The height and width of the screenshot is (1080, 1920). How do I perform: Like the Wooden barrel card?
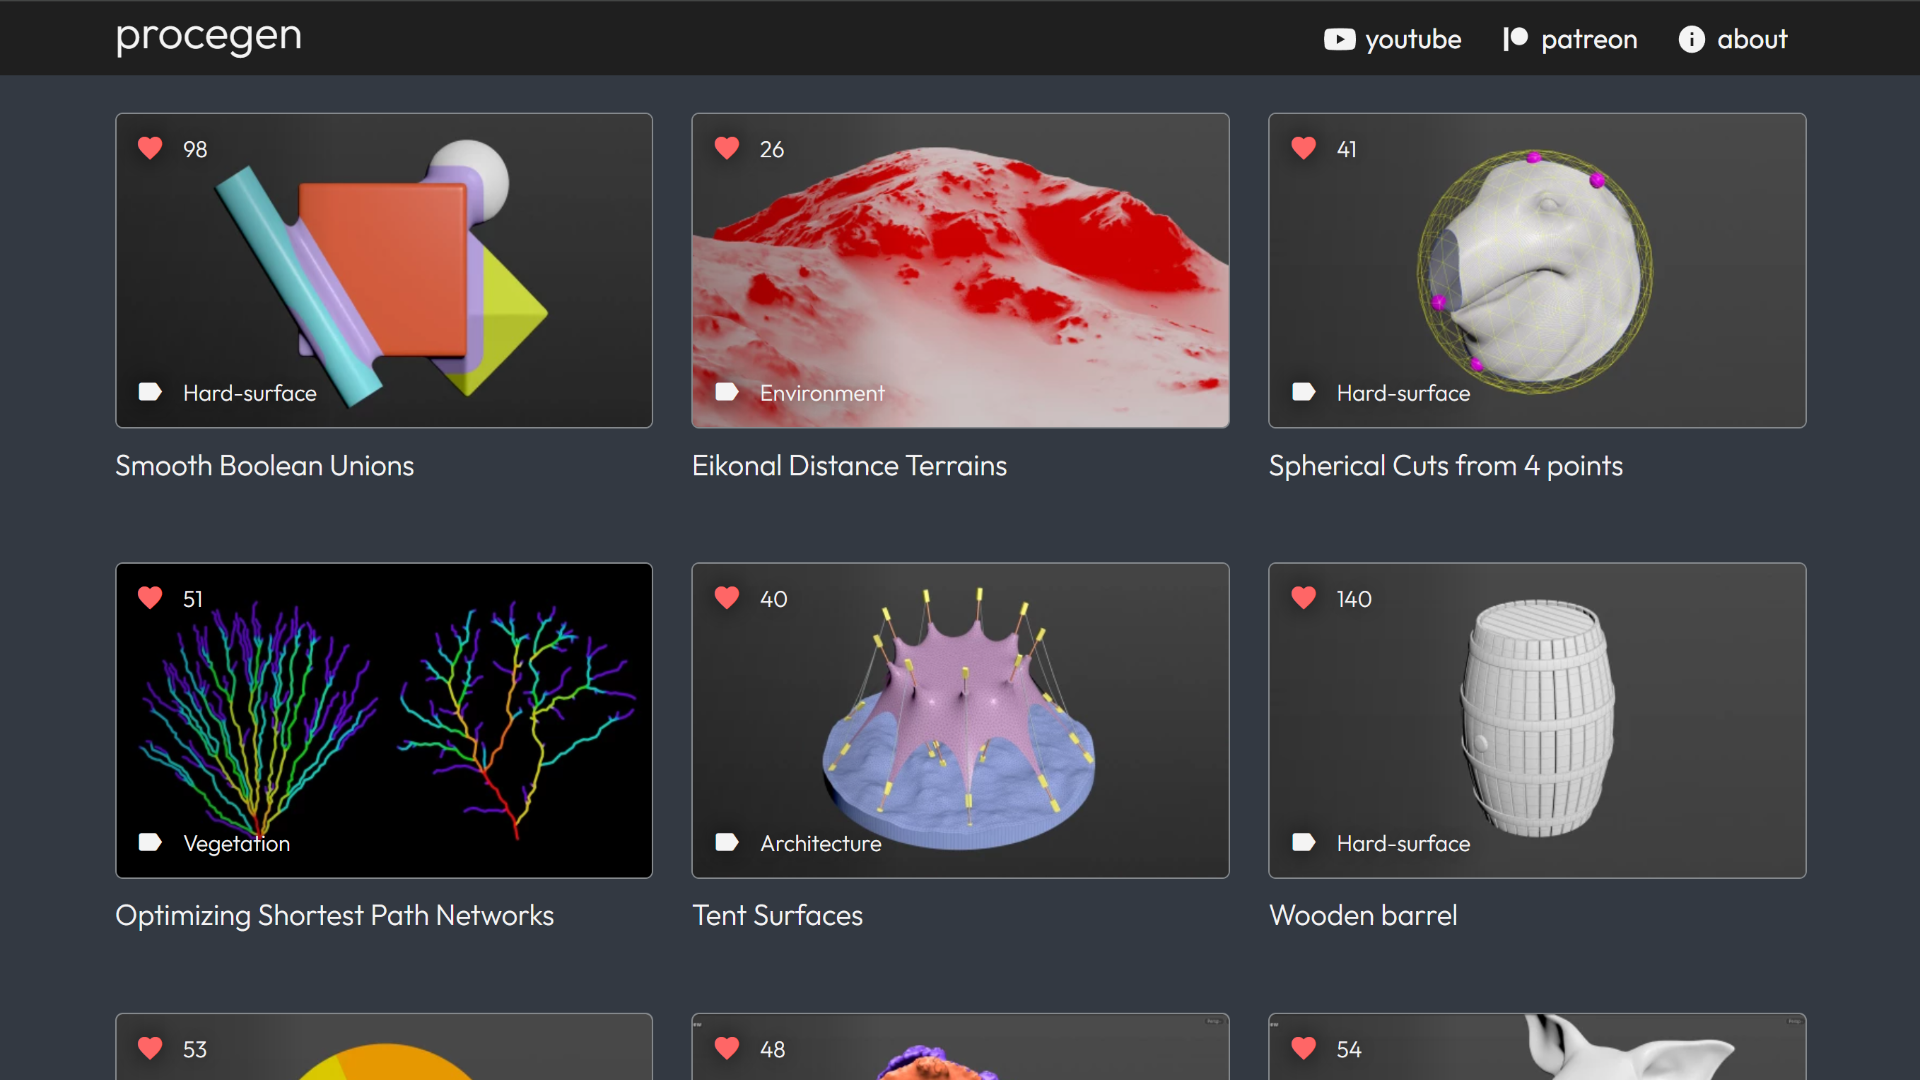pos(1304,598)
